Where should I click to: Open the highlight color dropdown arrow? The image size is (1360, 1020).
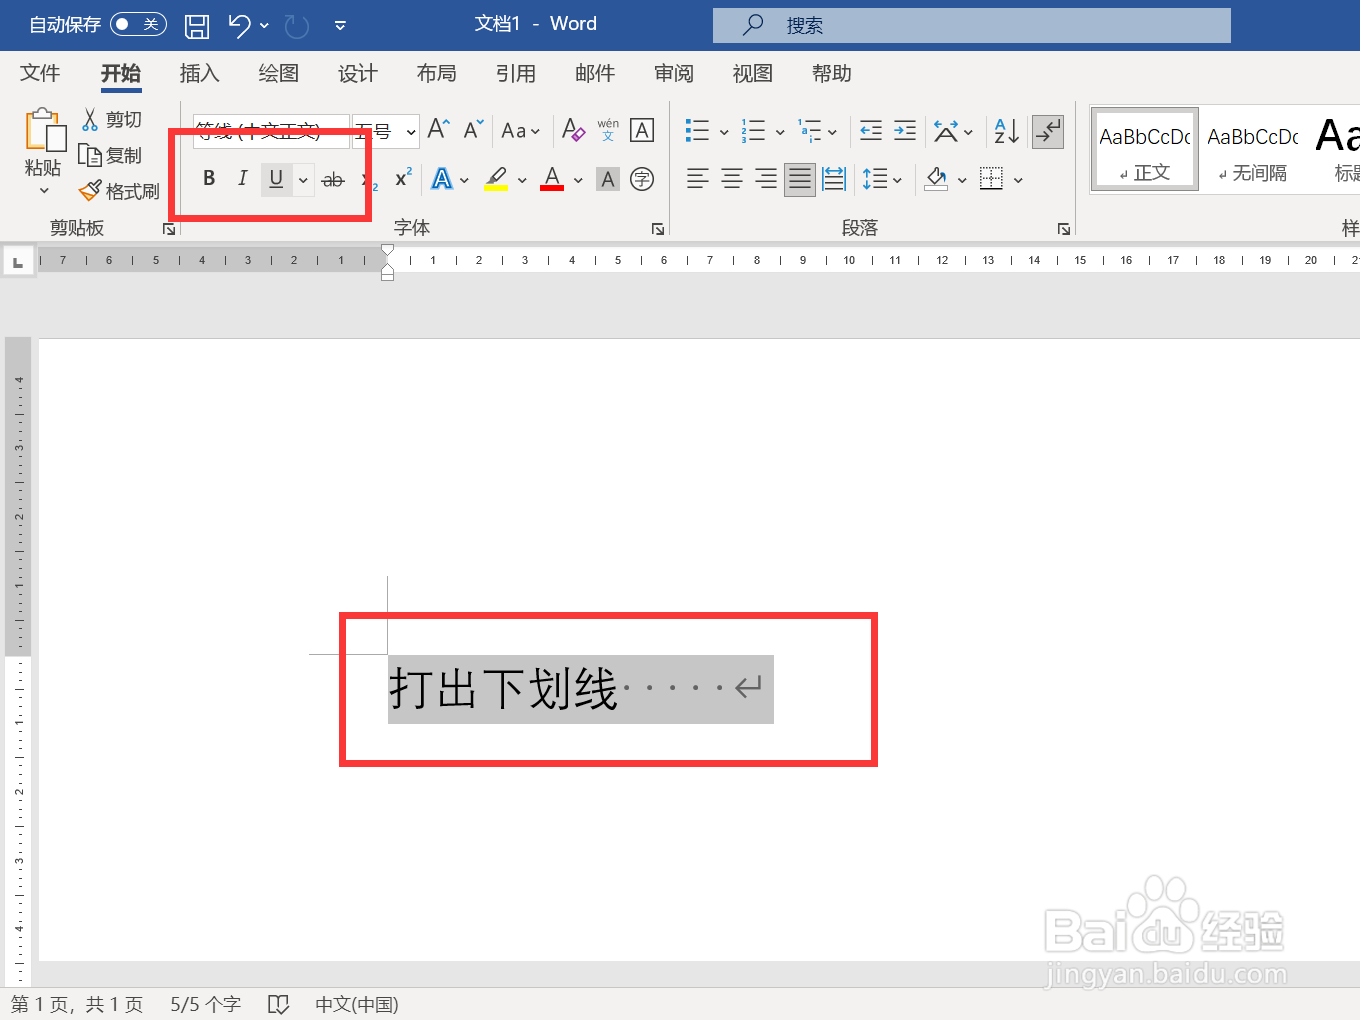click(x=522, y=181)
